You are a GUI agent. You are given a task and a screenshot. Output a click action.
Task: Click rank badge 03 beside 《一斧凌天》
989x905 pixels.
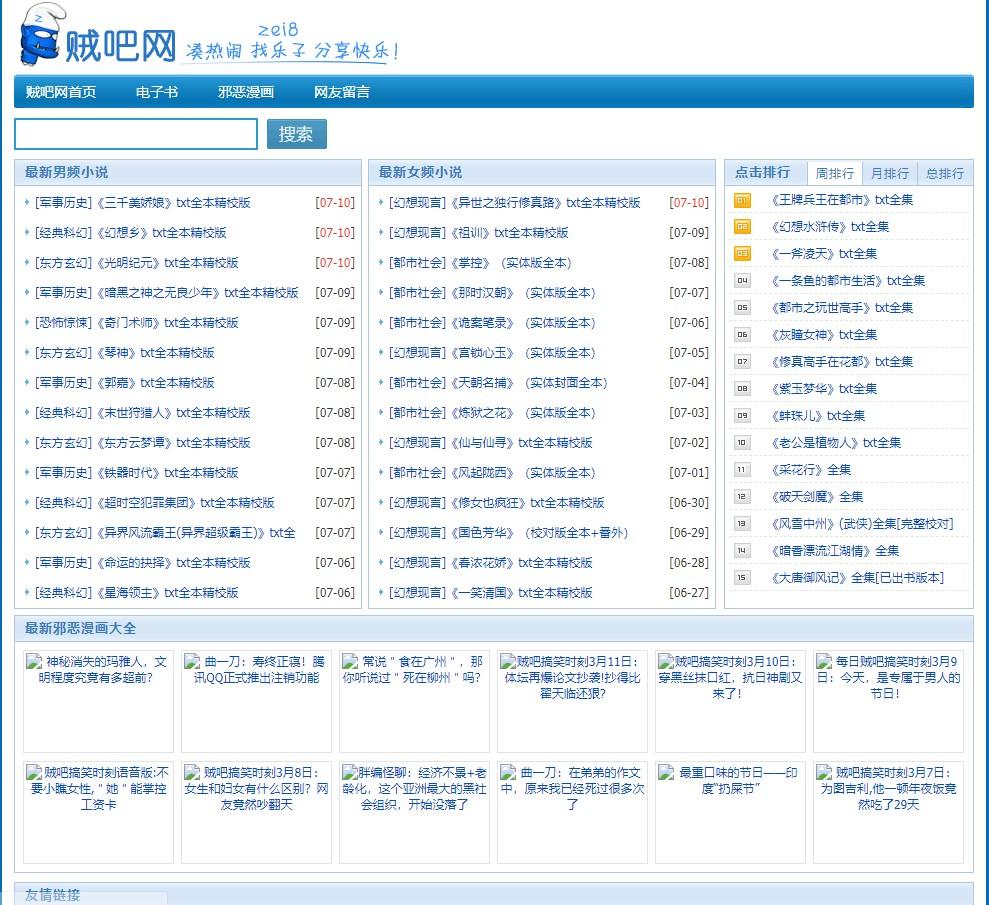click(742, 254)
